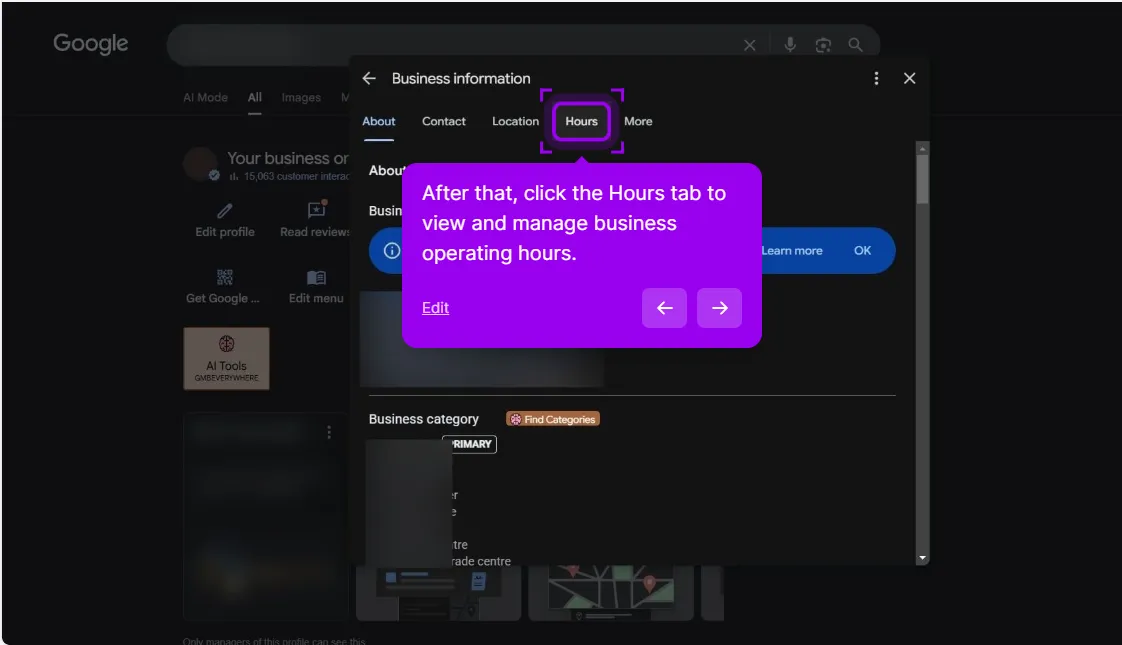Switch to the Contact tab
Viewport: 1122px width, 645px height.
tap(444, 122)
